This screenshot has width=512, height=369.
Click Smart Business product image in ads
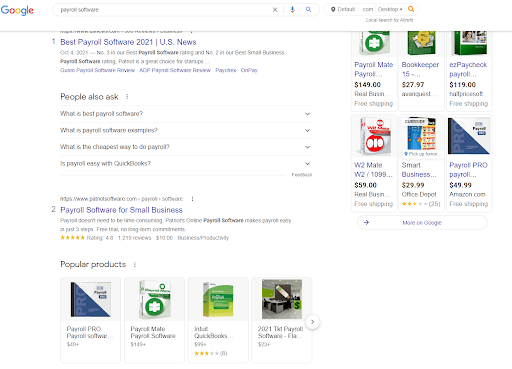421,133
